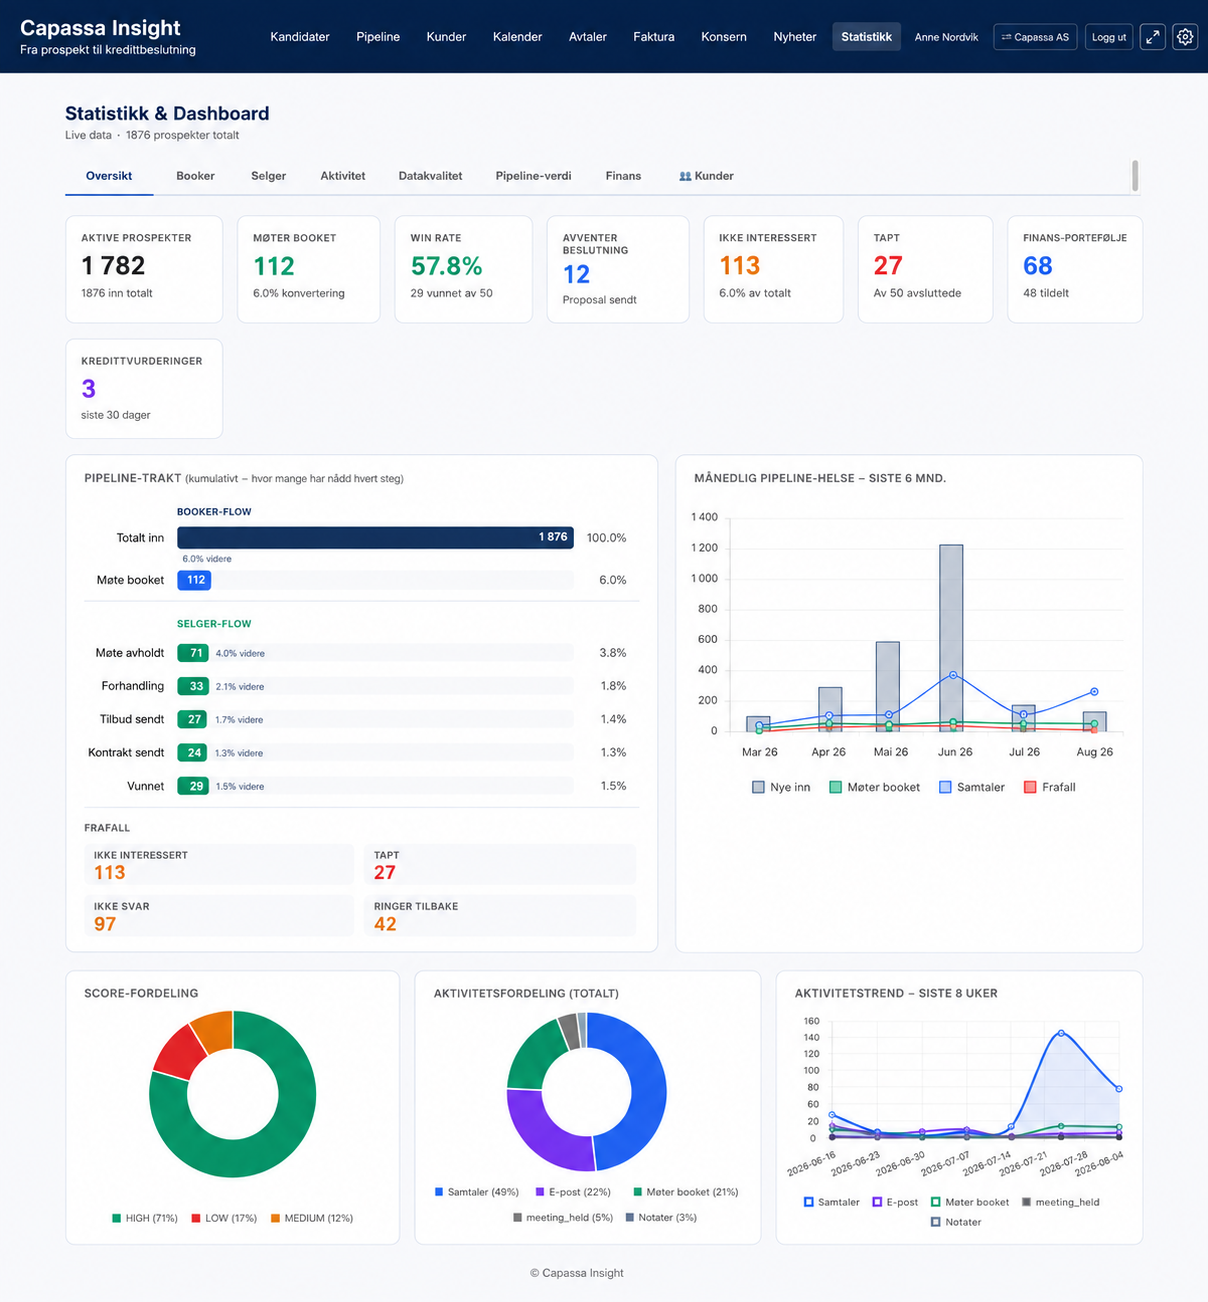This screenshot has height=1302, width=1208.
Task: Toggle meeting_held in the trend chart legend
Action: pos(1060,1202)
